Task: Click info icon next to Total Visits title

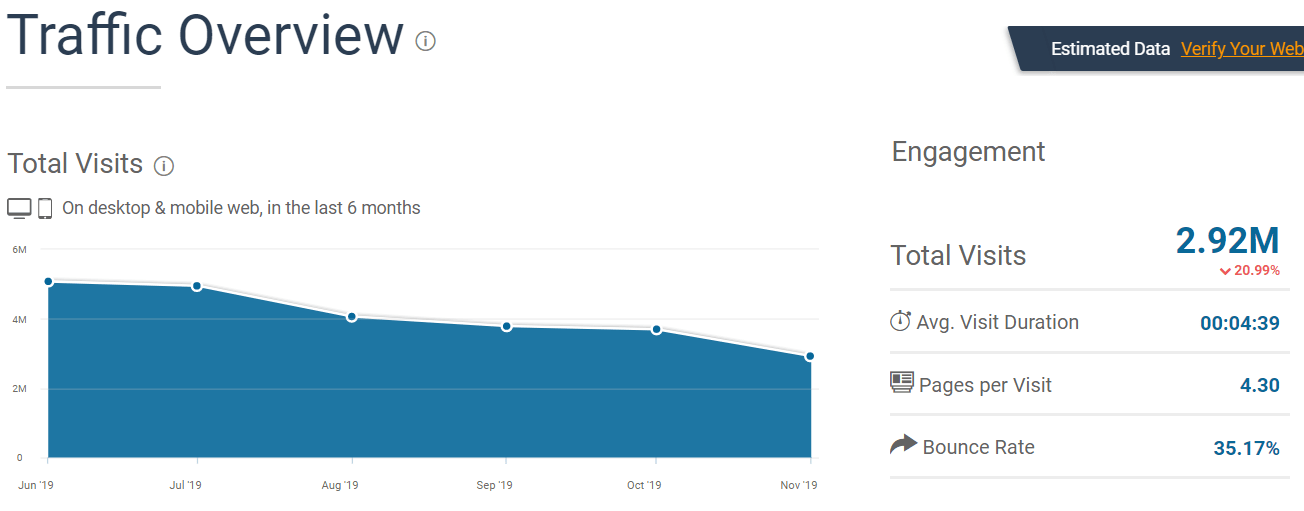Action: (x=165, y=166)
